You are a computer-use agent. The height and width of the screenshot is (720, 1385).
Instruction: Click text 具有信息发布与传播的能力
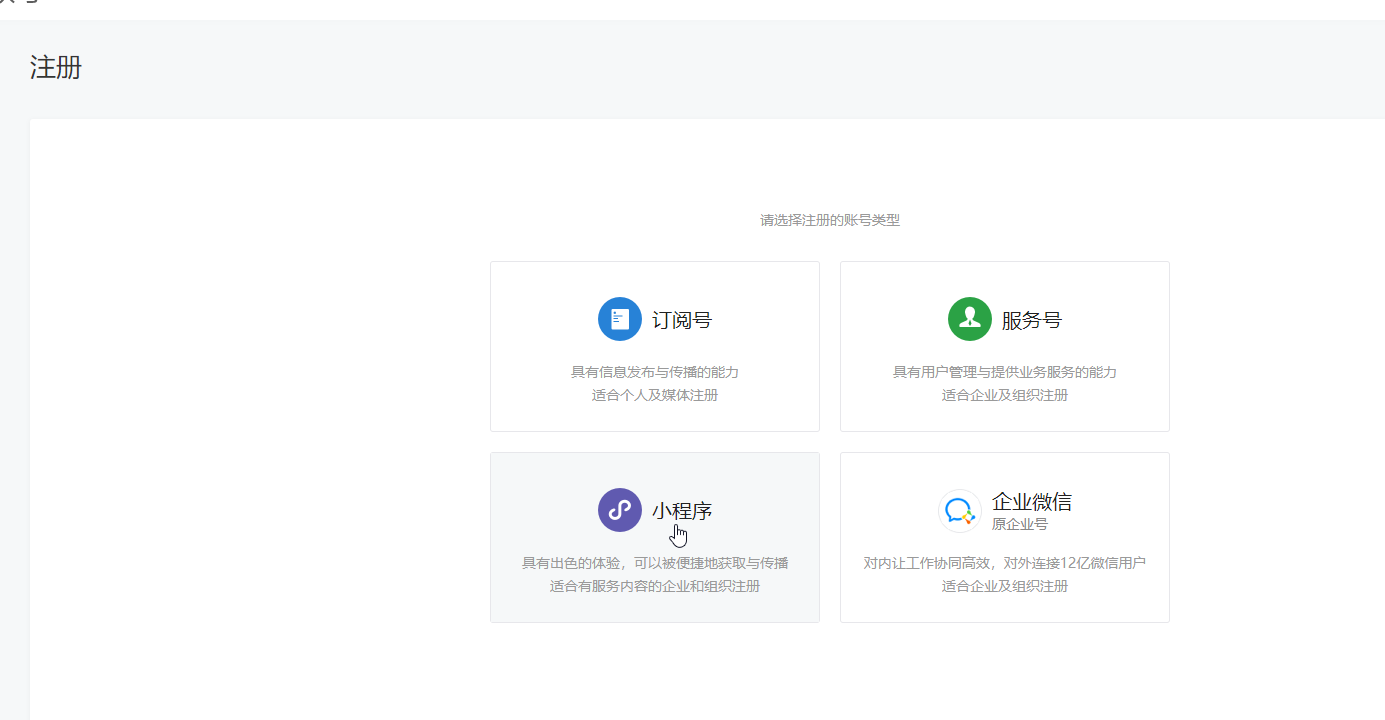point(655,372)
